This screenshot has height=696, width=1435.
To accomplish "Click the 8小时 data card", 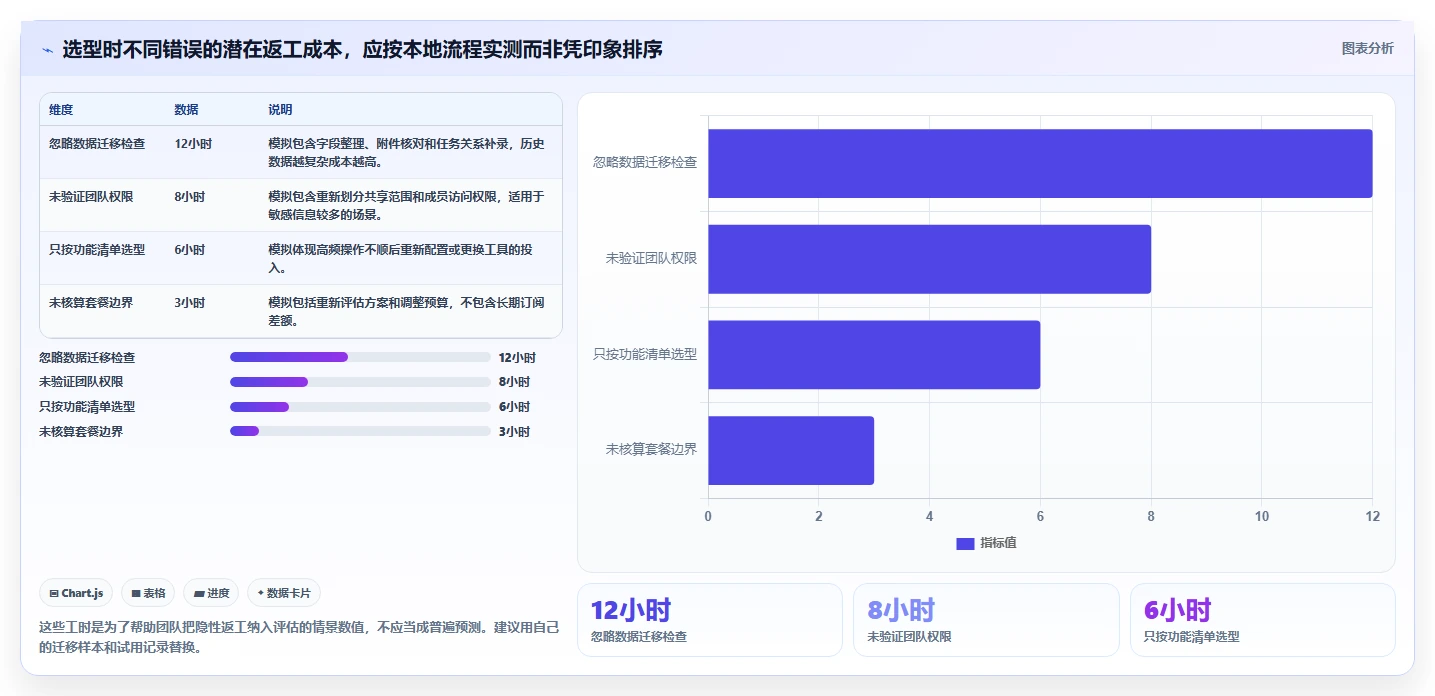I will click(986, 620).
